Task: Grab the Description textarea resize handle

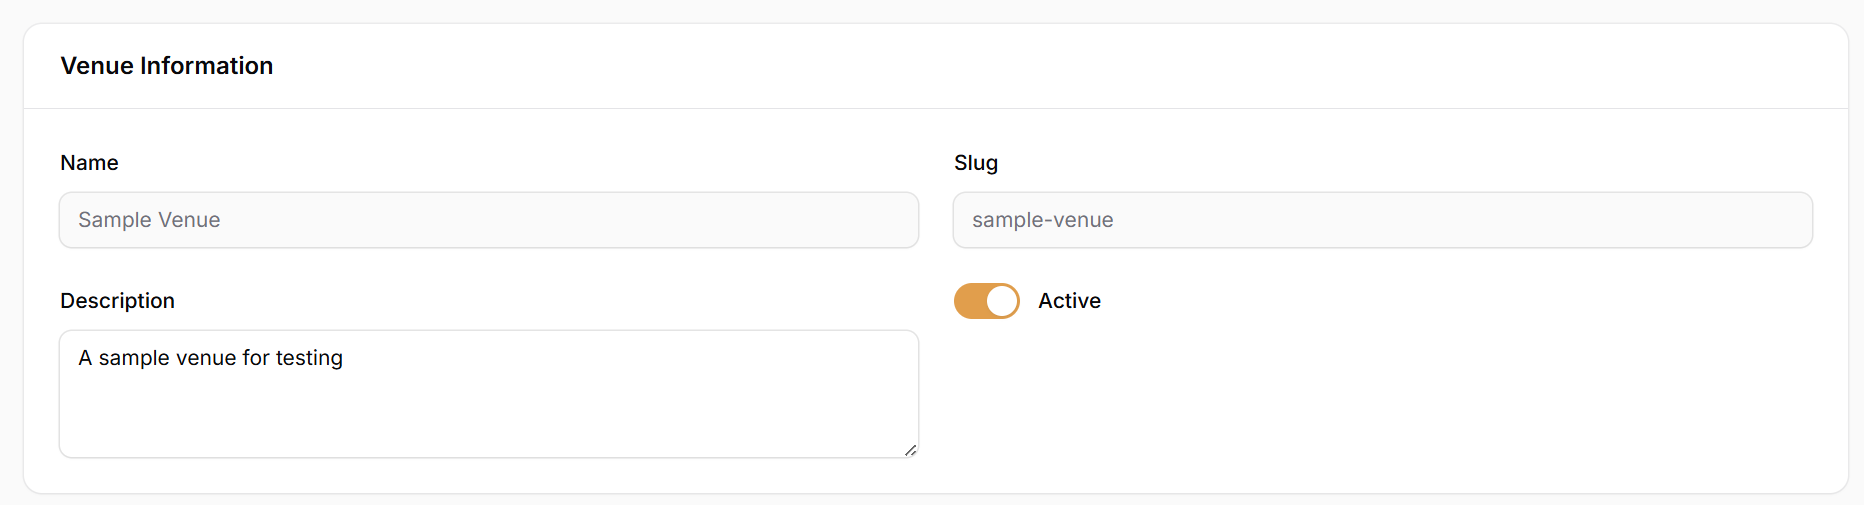Action: tap(910, 450)
